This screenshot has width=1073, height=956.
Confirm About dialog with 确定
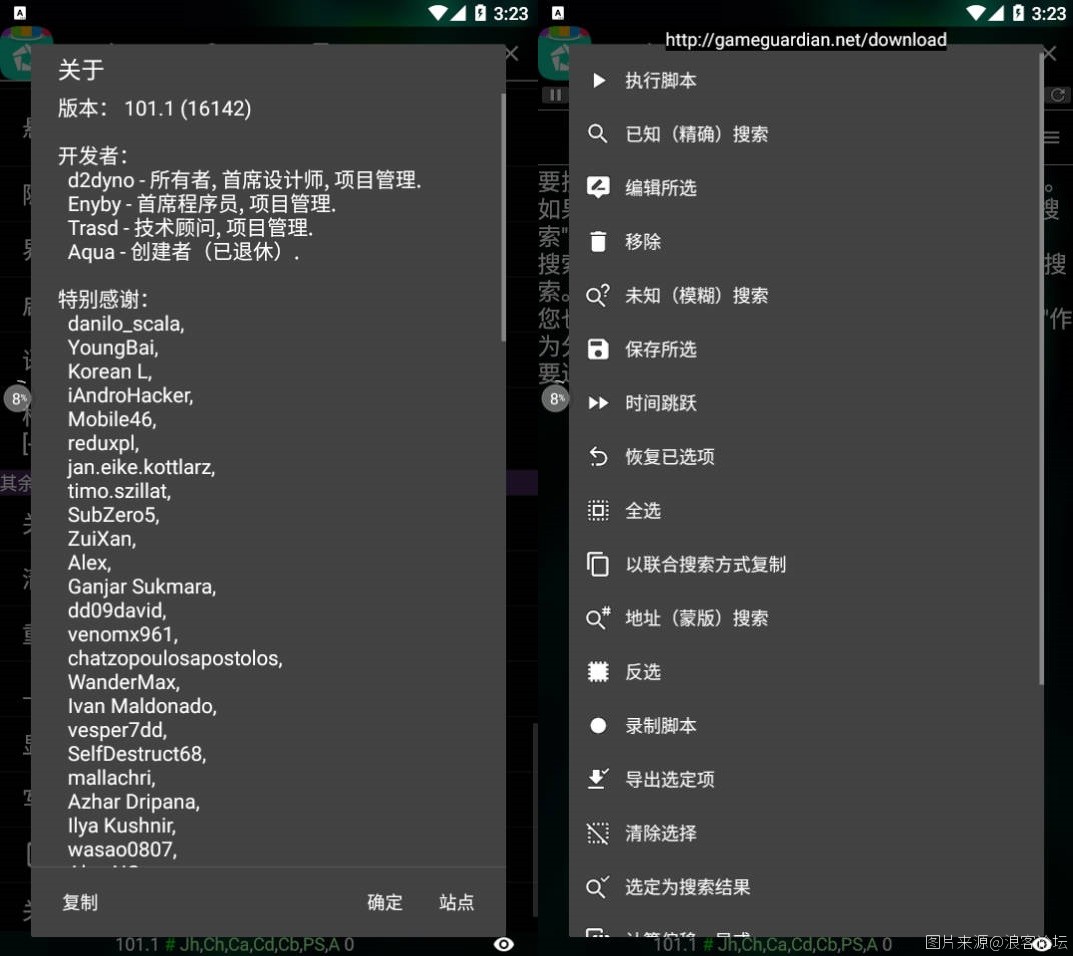[385, 902]
